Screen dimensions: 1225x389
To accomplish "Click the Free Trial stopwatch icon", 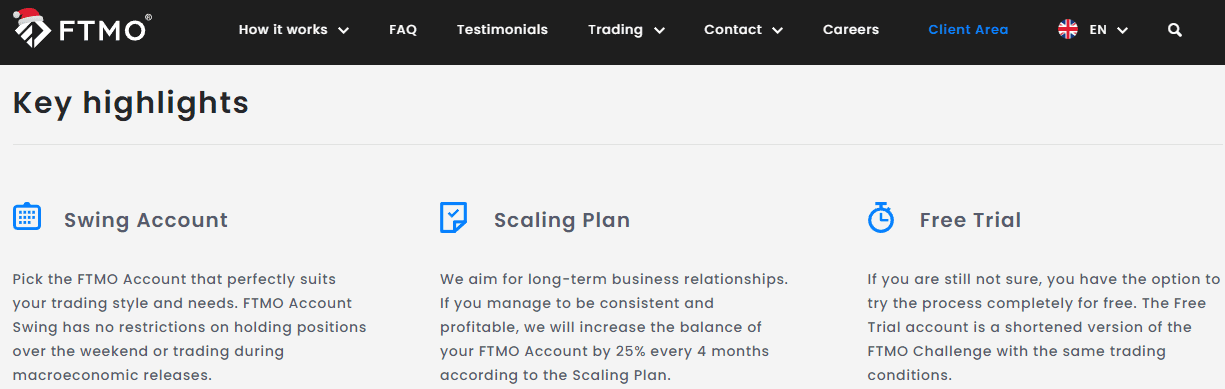I will click(880, 218).
